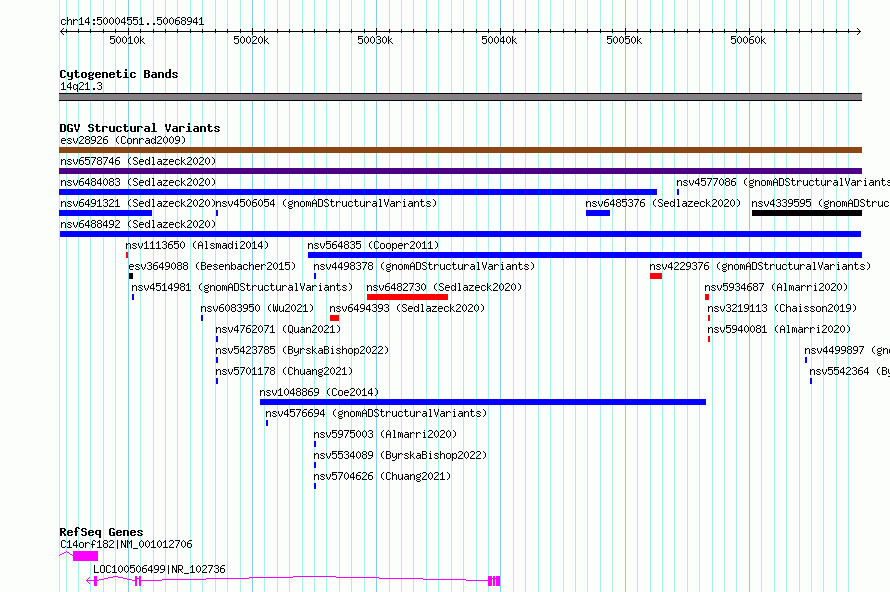Click the nsv4514981 (gnomADStructuralVariants) label
890x592 pixels.
click(242, 287)
